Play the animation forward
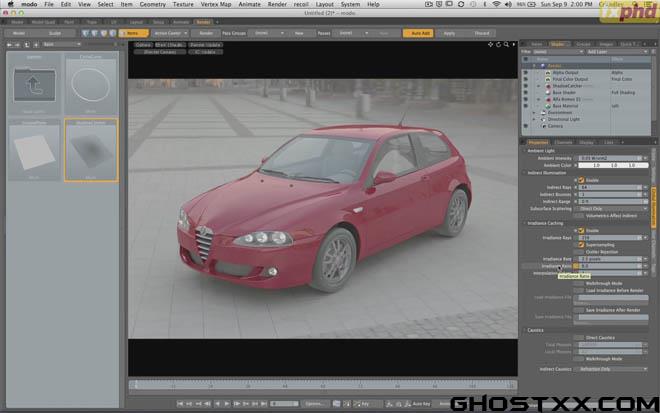660x413 pixels. tap(227, 404)
